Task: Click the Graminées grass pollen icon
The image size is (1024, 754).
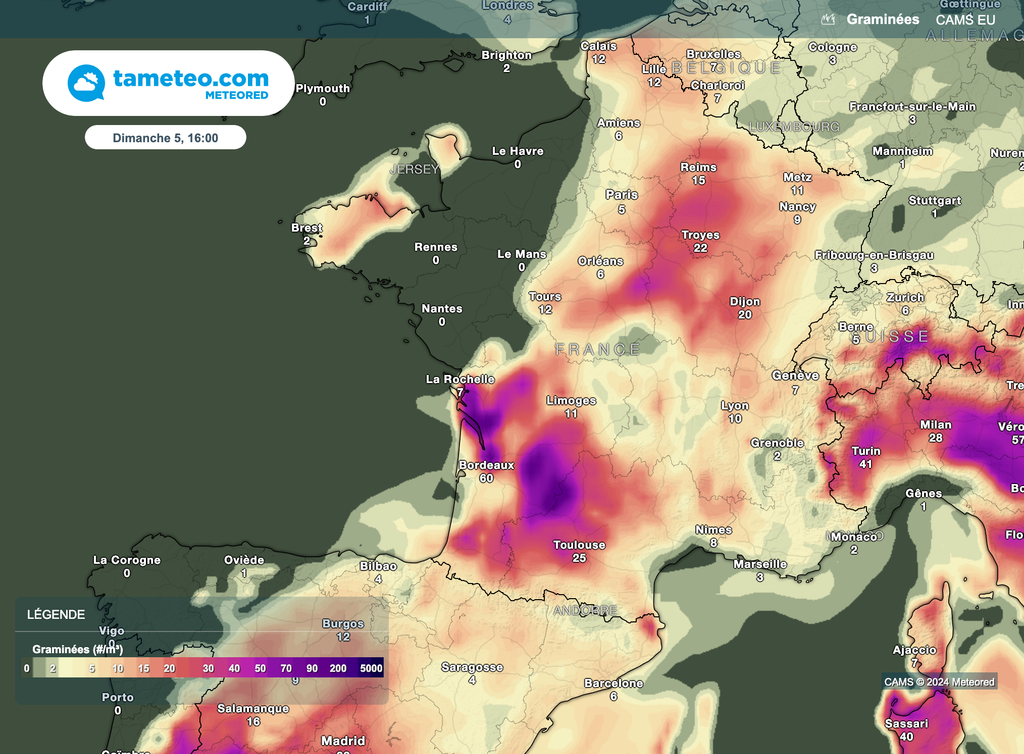Action: (827, 18)
